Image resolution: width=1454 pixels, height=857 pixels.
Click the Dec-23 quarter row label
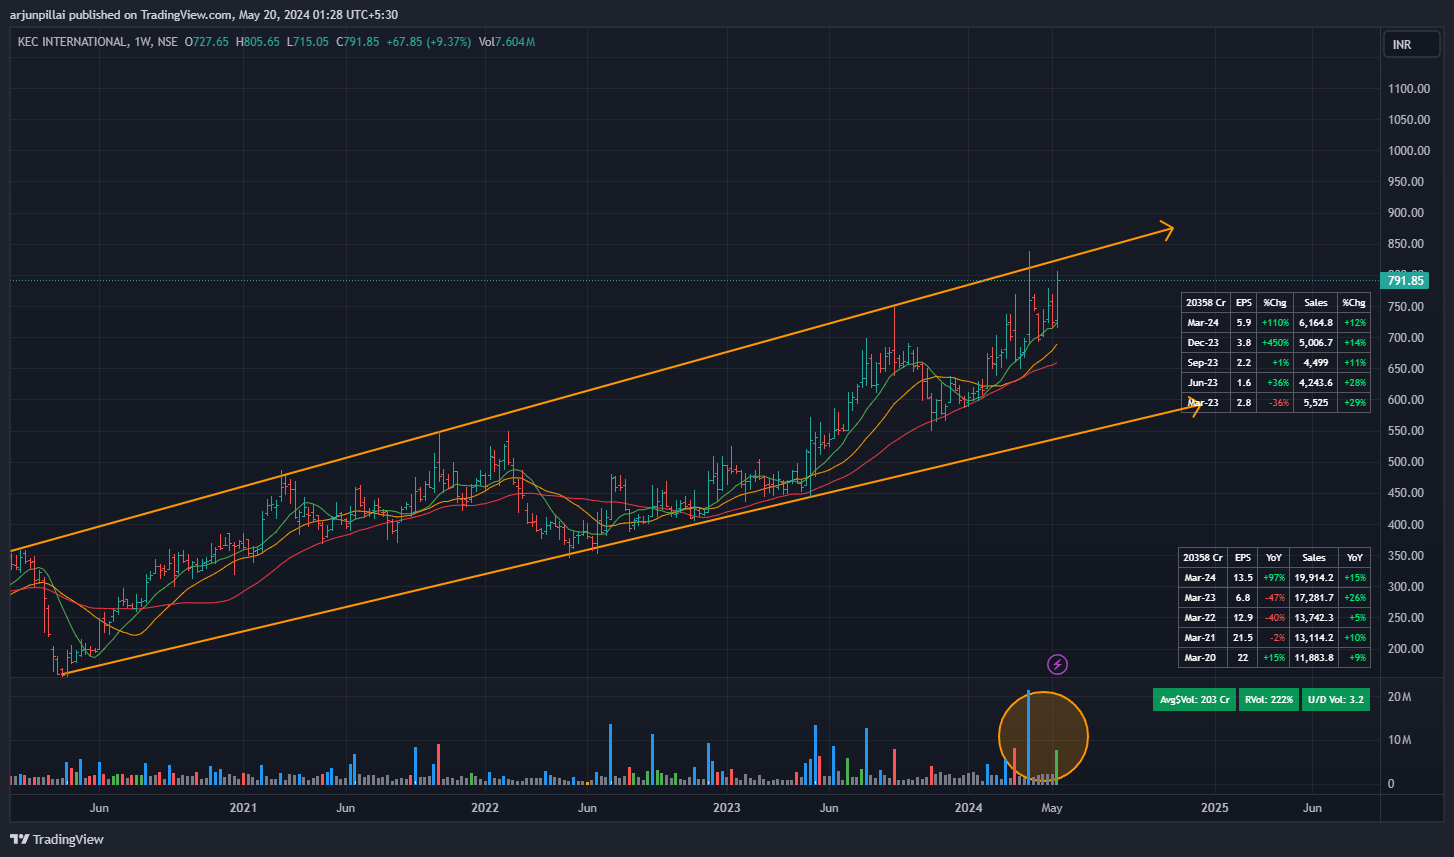pos(1202,343)
